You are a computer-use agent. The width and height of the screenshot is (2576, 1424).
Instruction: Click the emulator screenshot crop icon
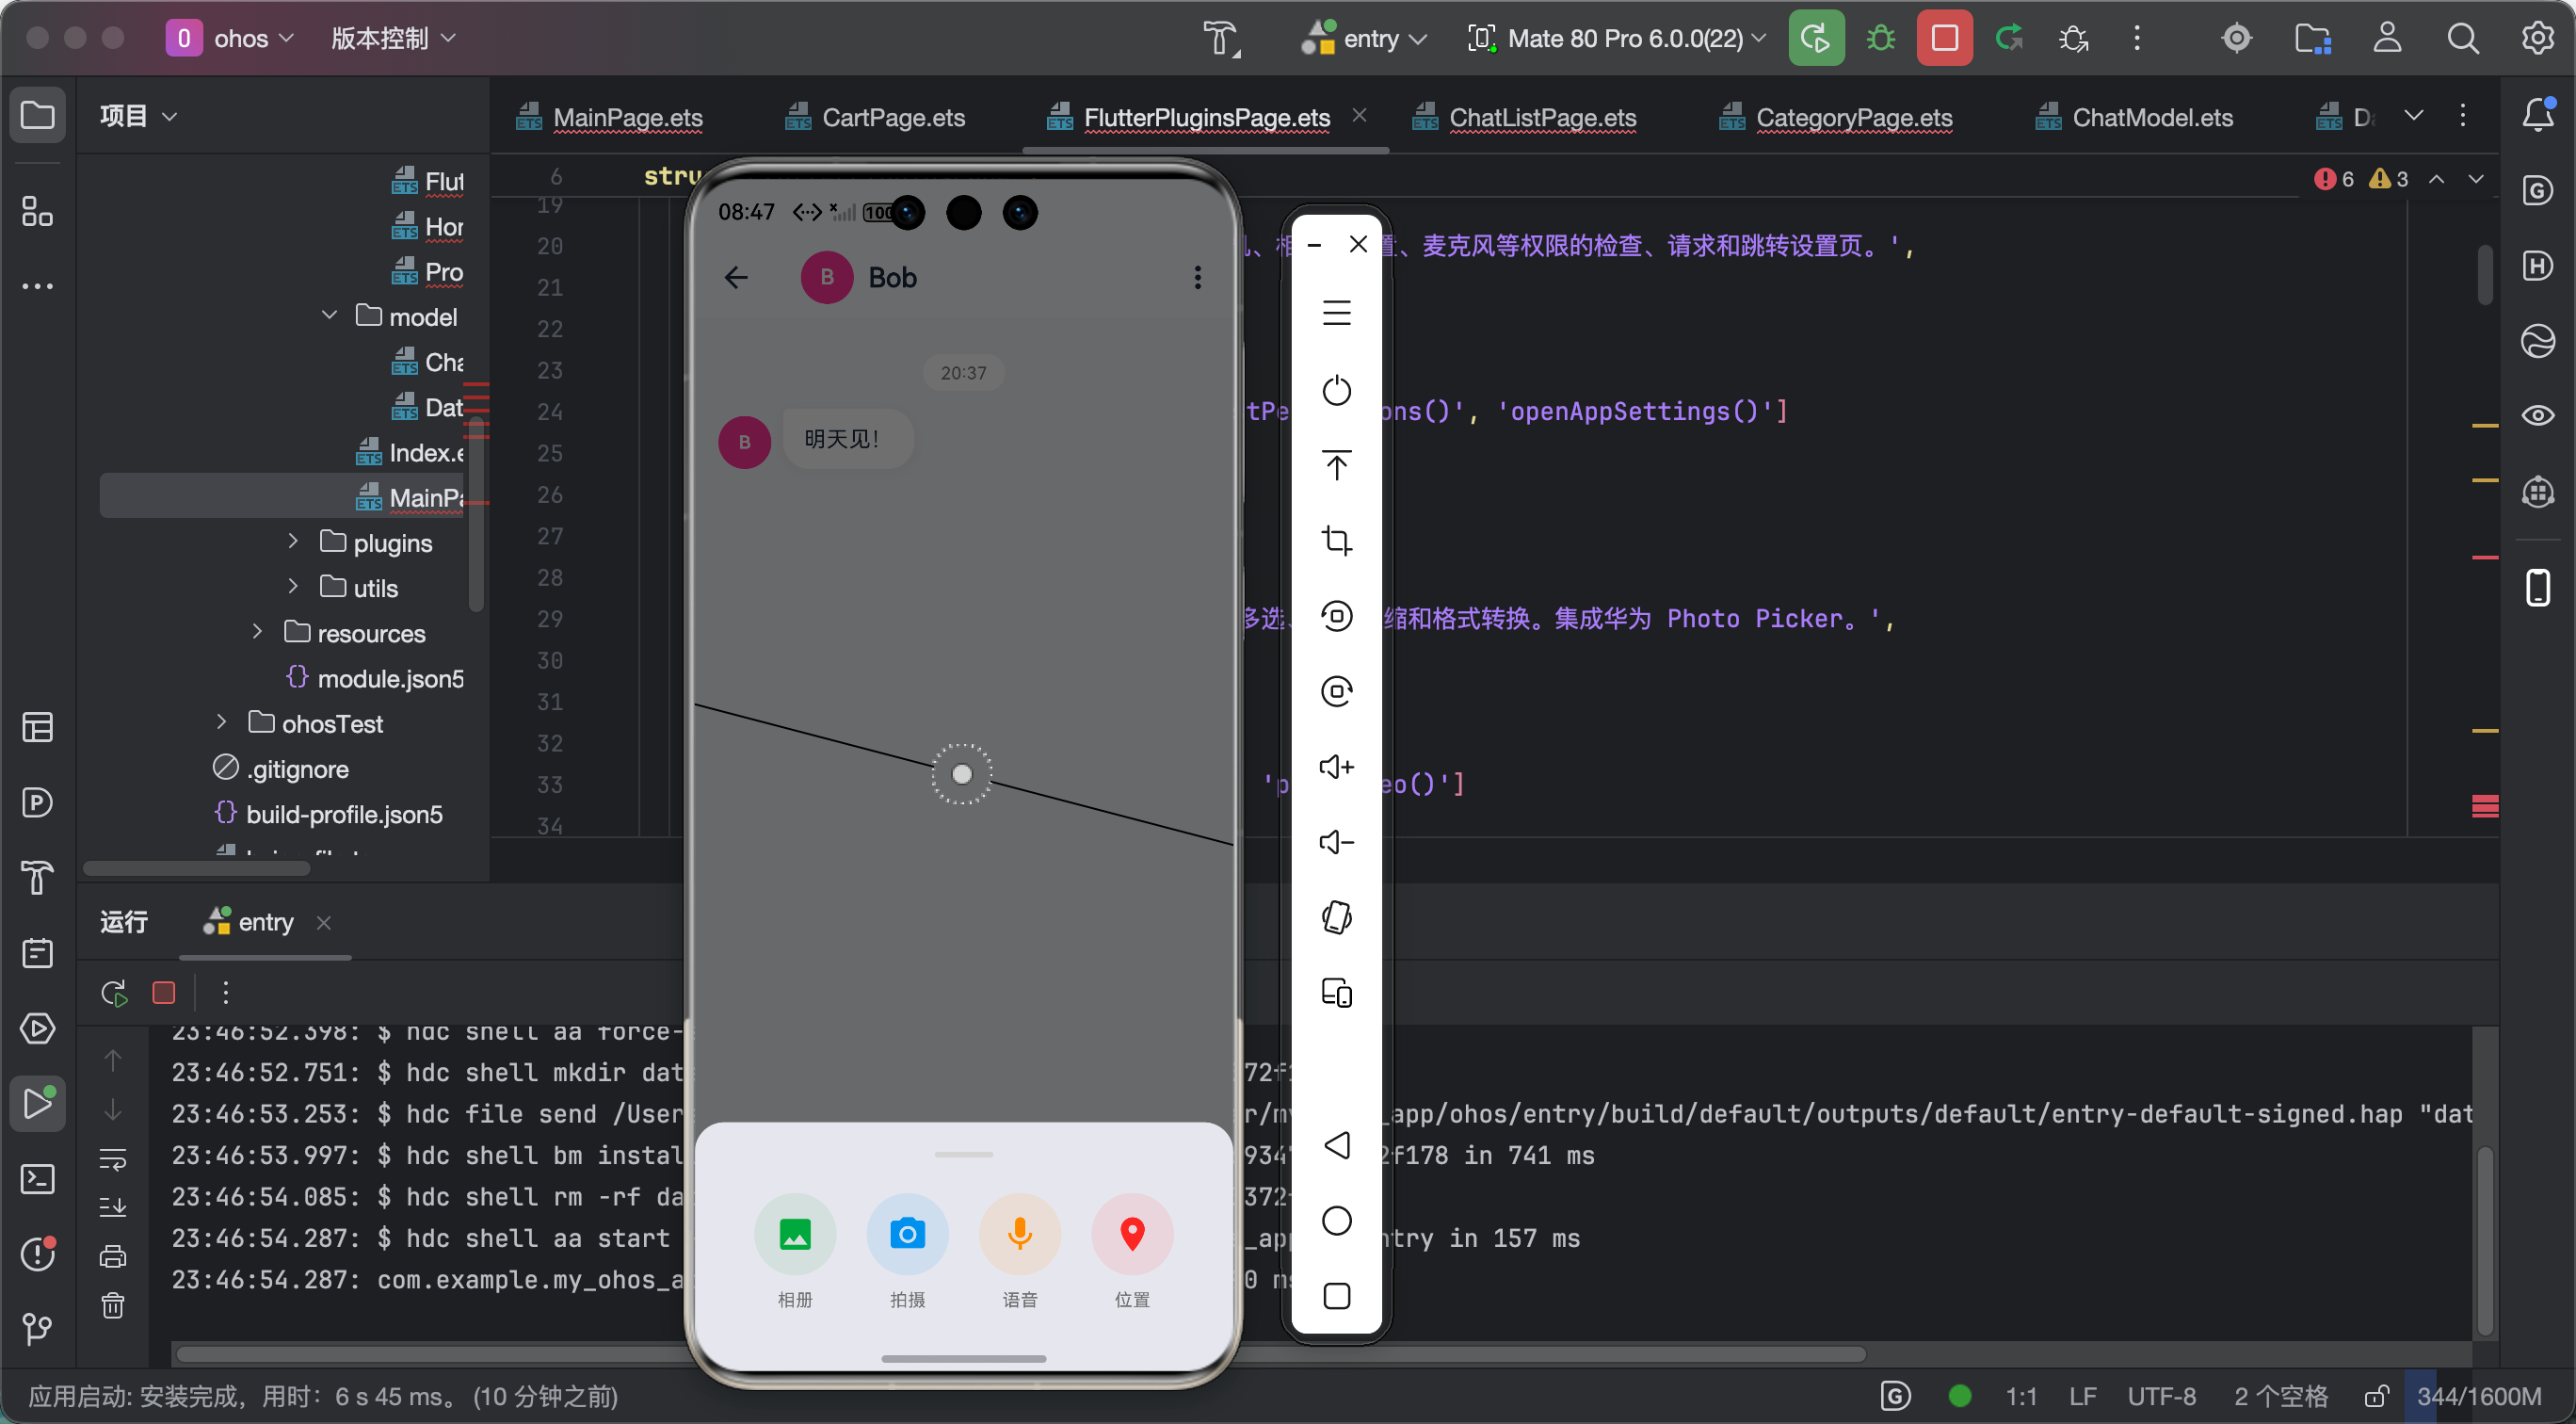coord(1336,541)
